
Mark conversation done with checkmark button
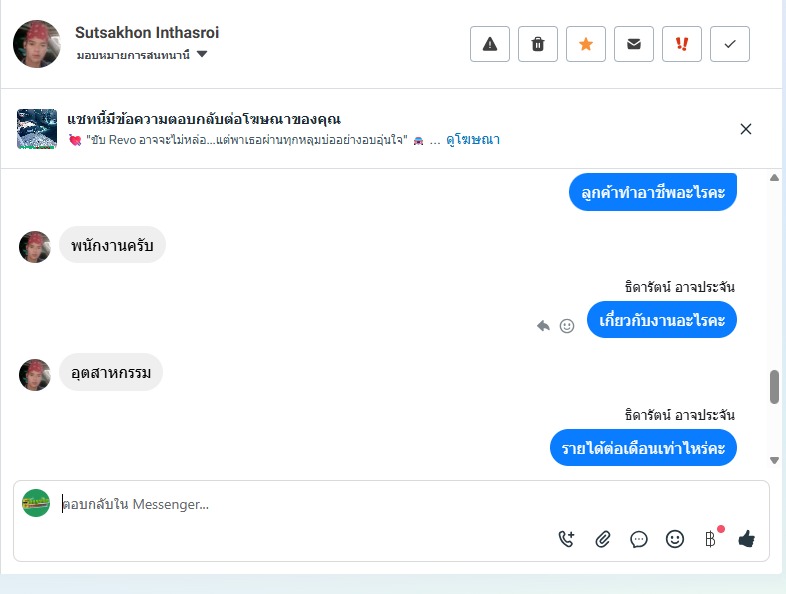coord(730,44)
